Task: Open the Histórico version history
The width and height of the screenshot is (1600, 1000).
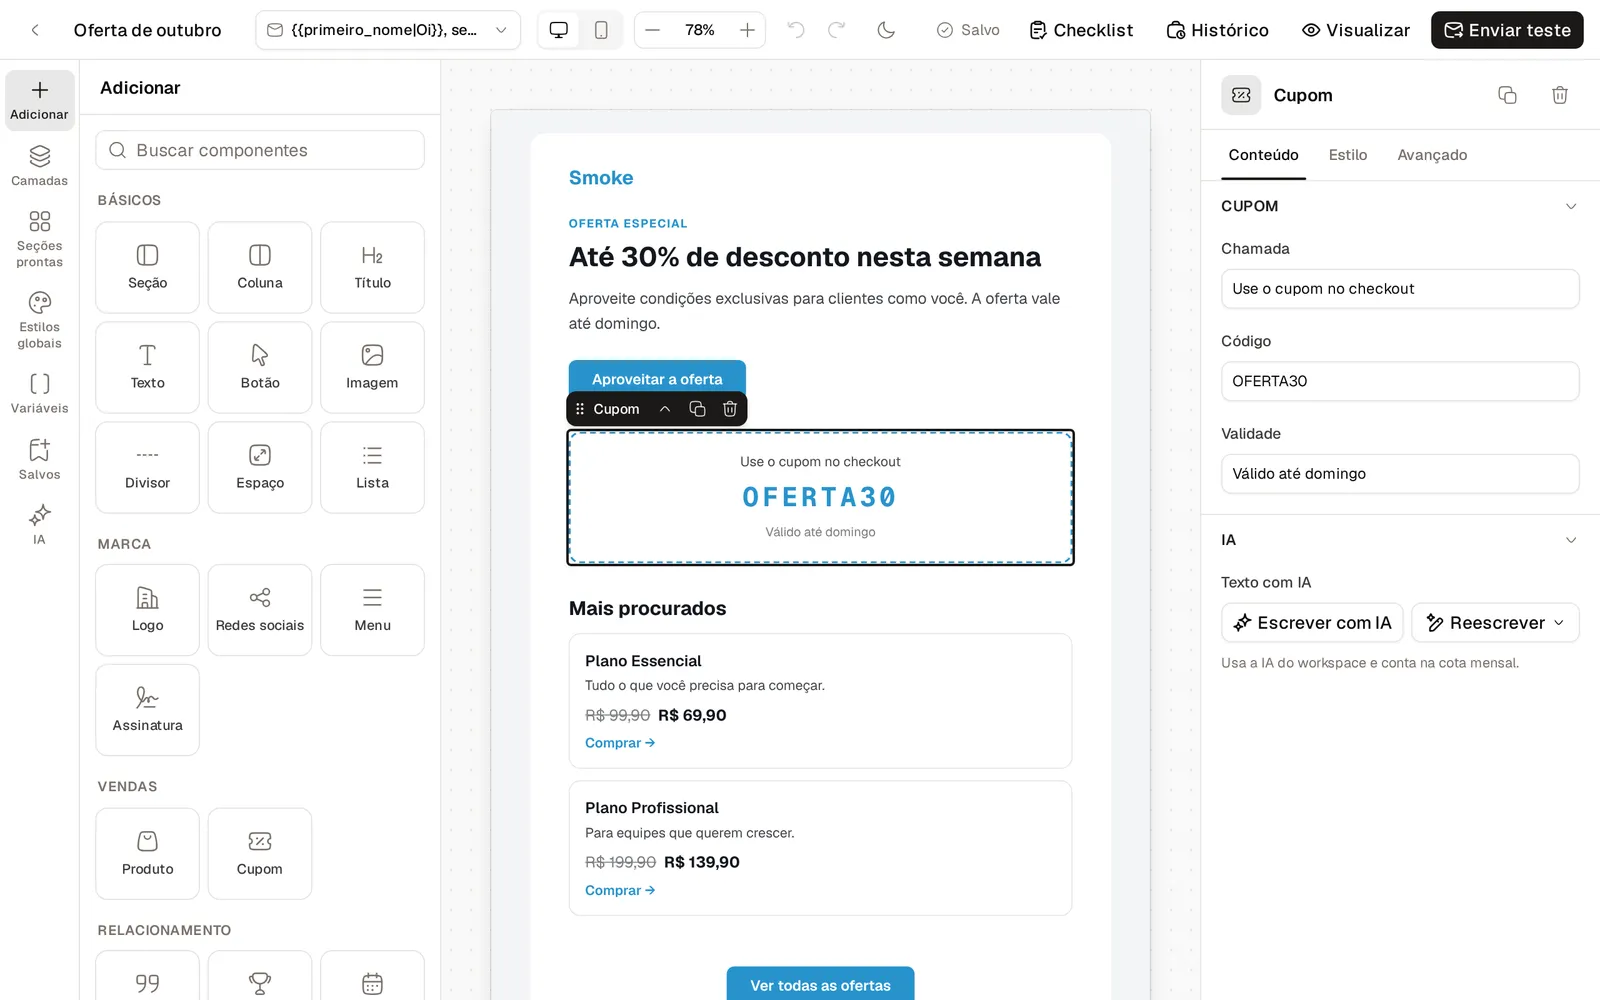Action: click(x=1218, y=30)
